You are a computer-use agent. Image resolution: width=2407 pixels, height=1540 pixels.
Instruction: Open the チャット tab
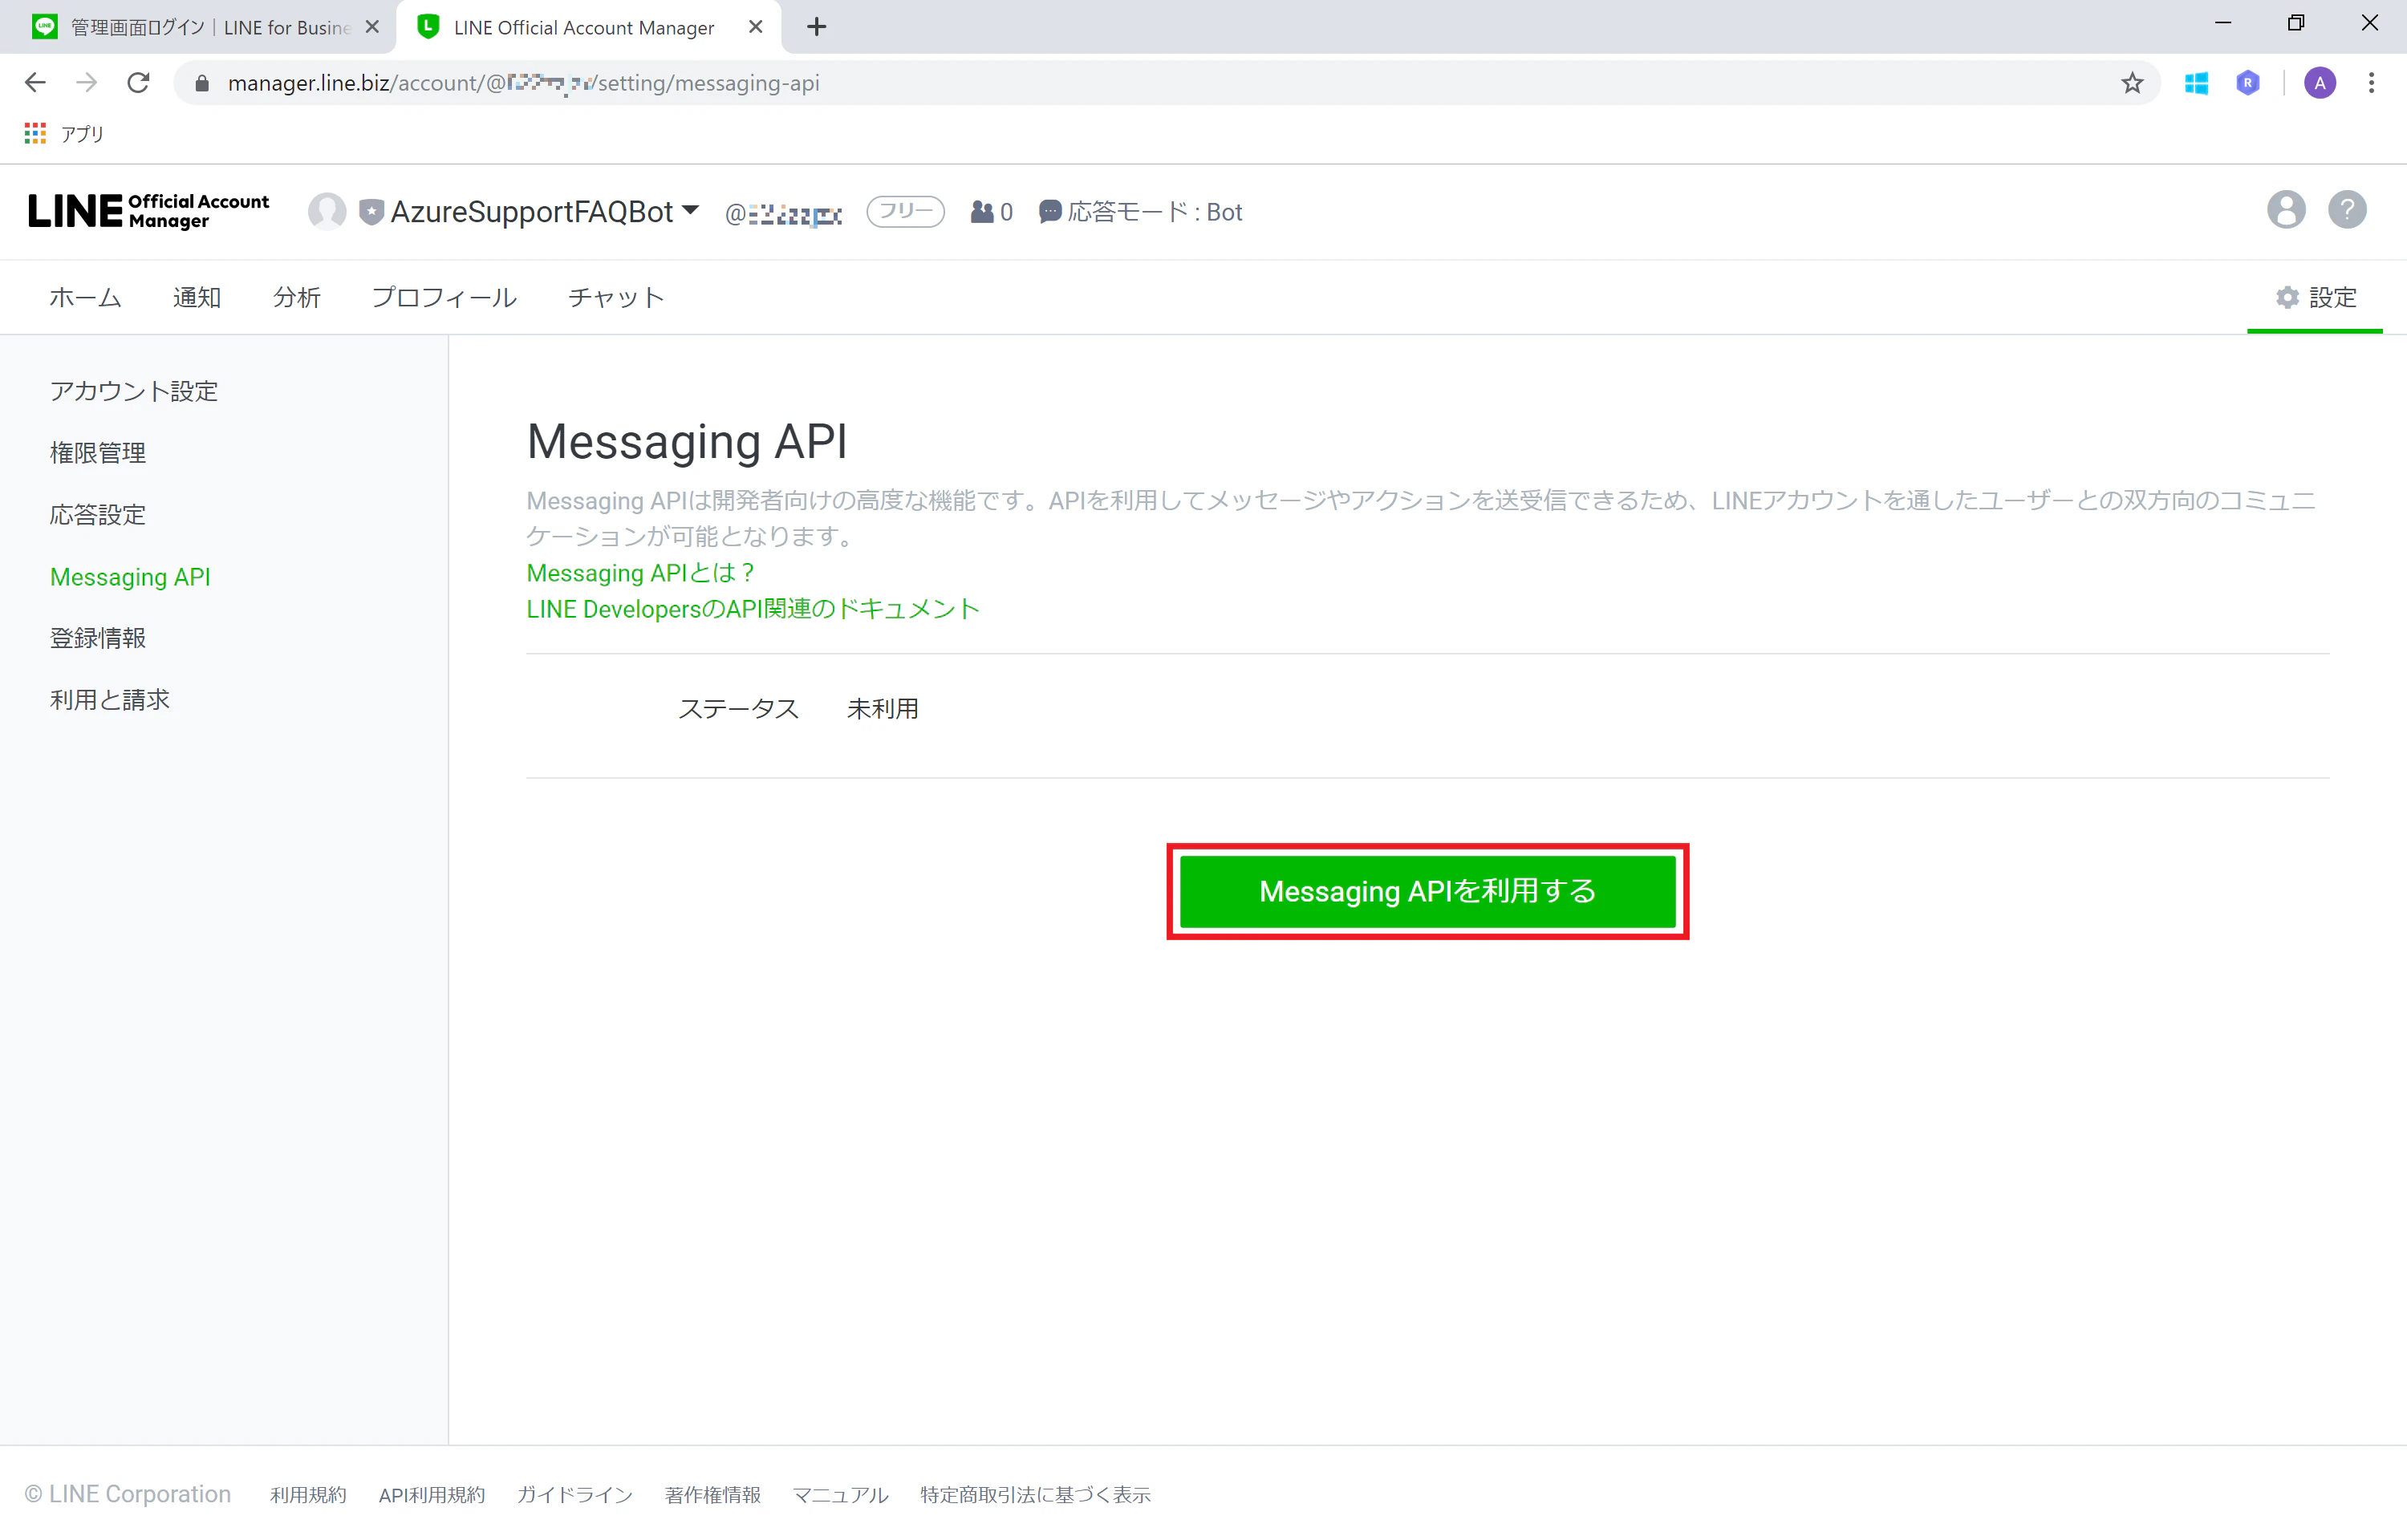[x=616, y=297]
